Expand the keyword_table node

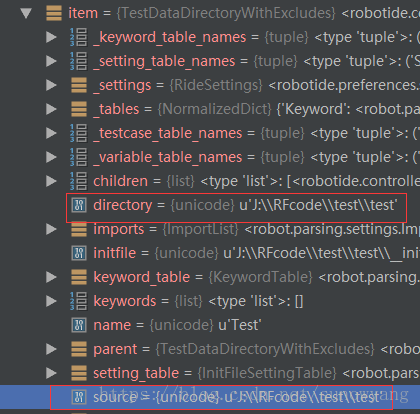[x=51, y=277]
